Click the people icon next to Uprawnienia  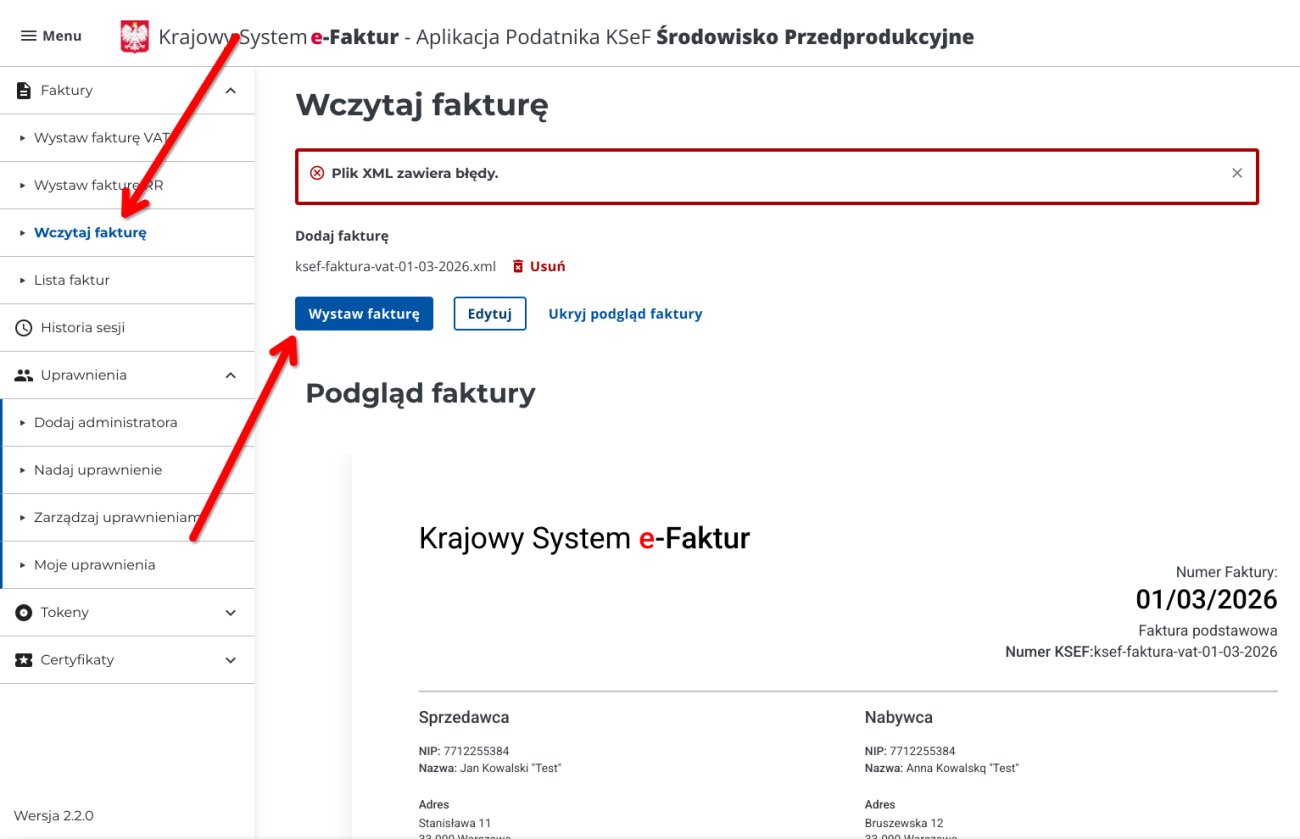click(x=22, y=374)
